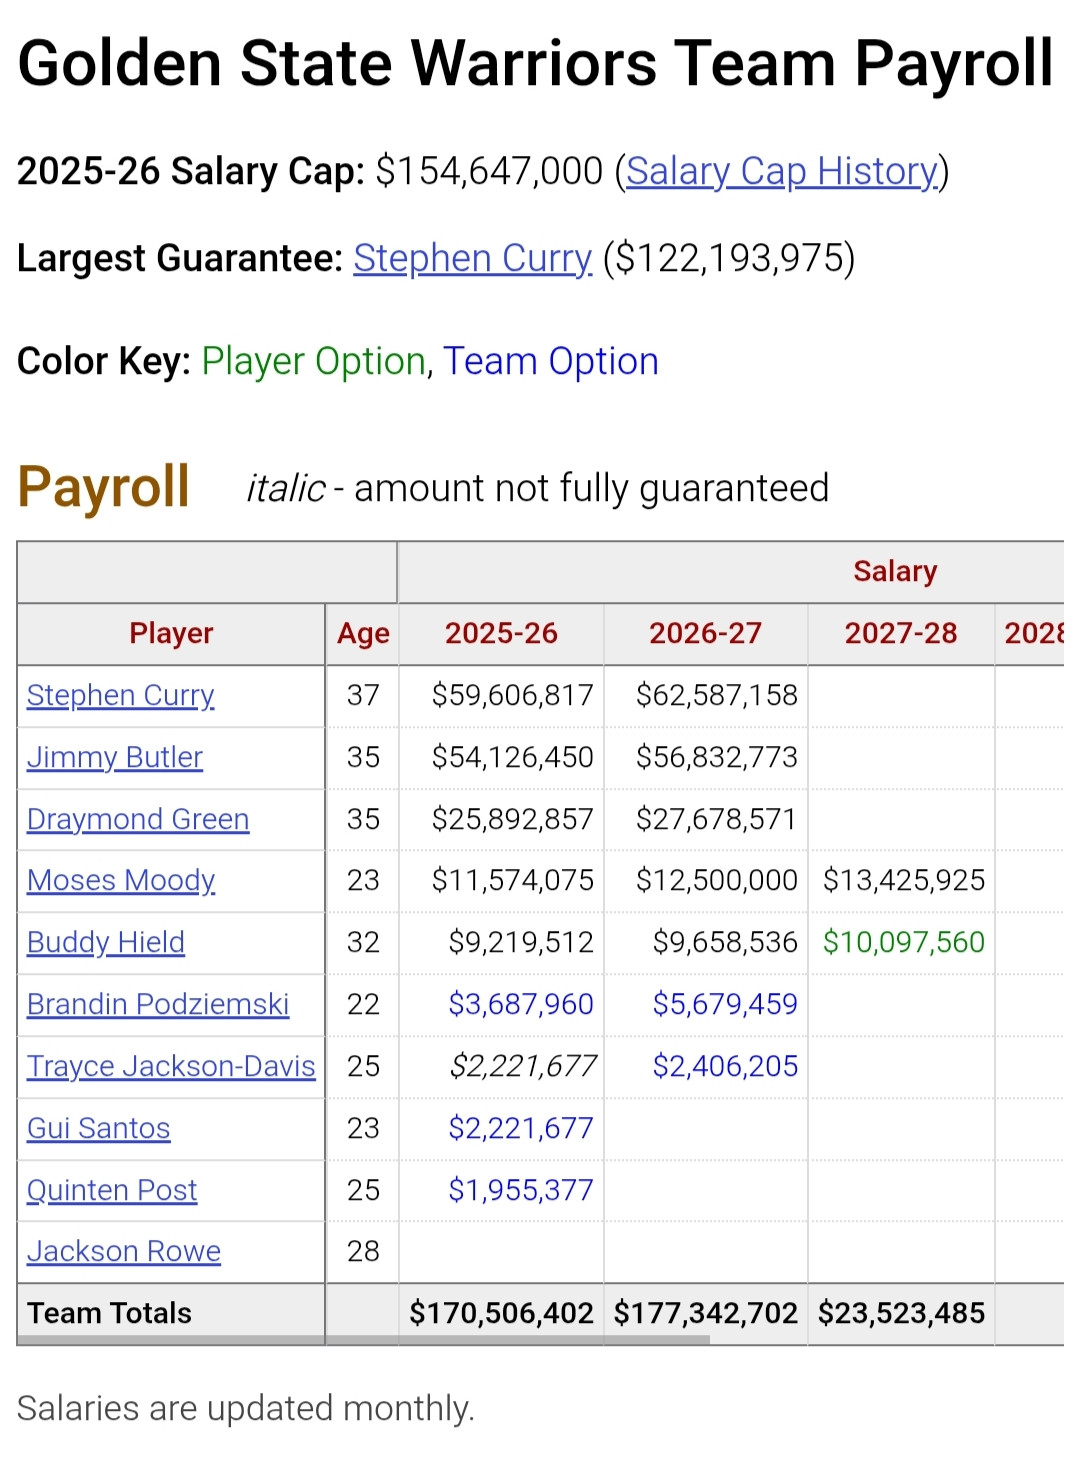Select the 2027-28 column header
Image resolution: width=1080 pixels, height=1473 pixels.
pyautogui.click(x=900, y=633)
